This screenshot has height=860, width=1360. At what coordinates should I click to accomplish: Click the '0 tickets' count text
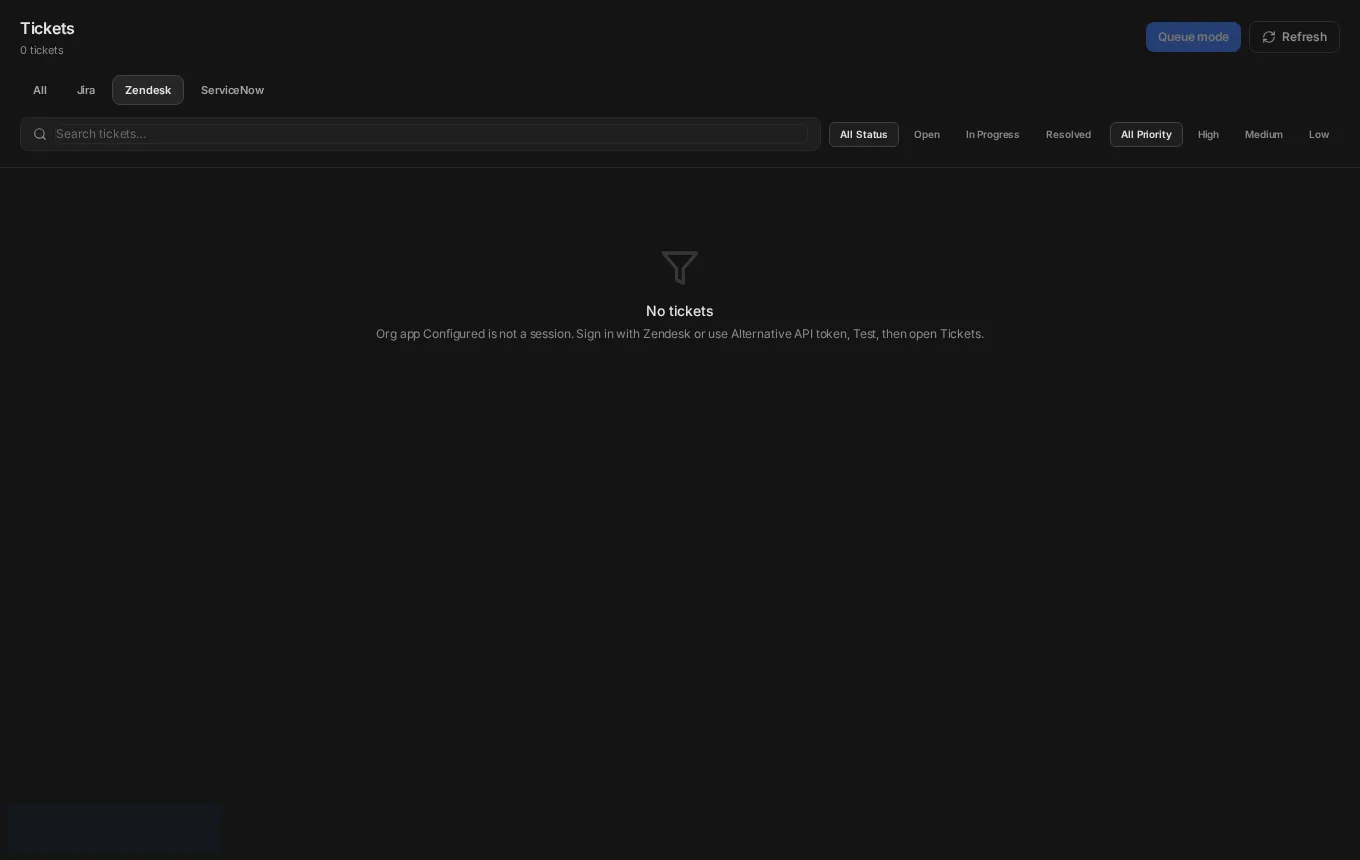42,50
